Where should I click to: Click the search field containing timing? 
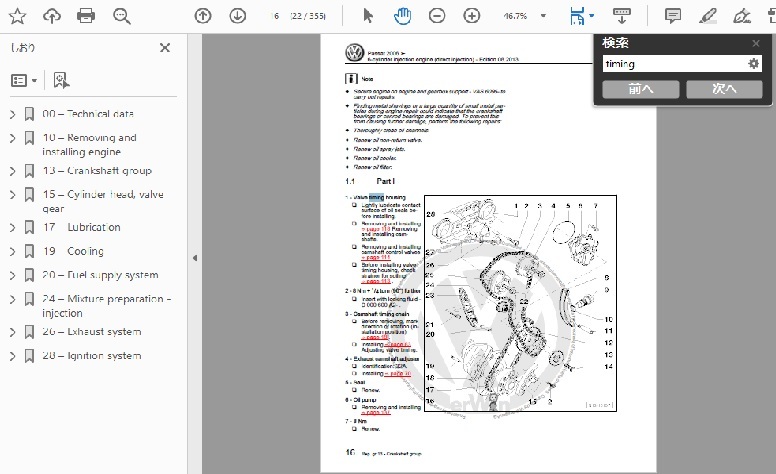(674, 63)
